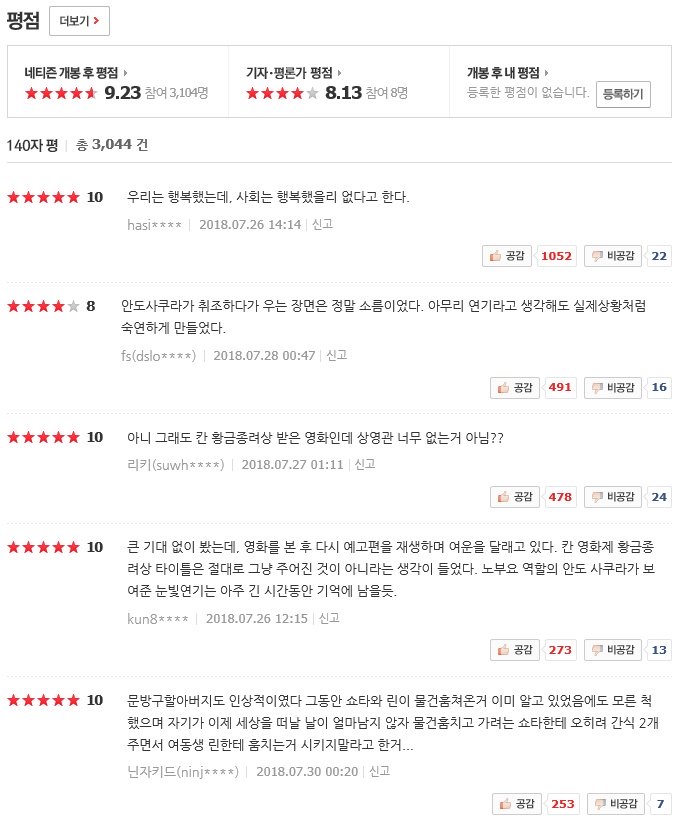Open the 더보기 button next to 평점
The image size is (678, 825).
(79, 21)
